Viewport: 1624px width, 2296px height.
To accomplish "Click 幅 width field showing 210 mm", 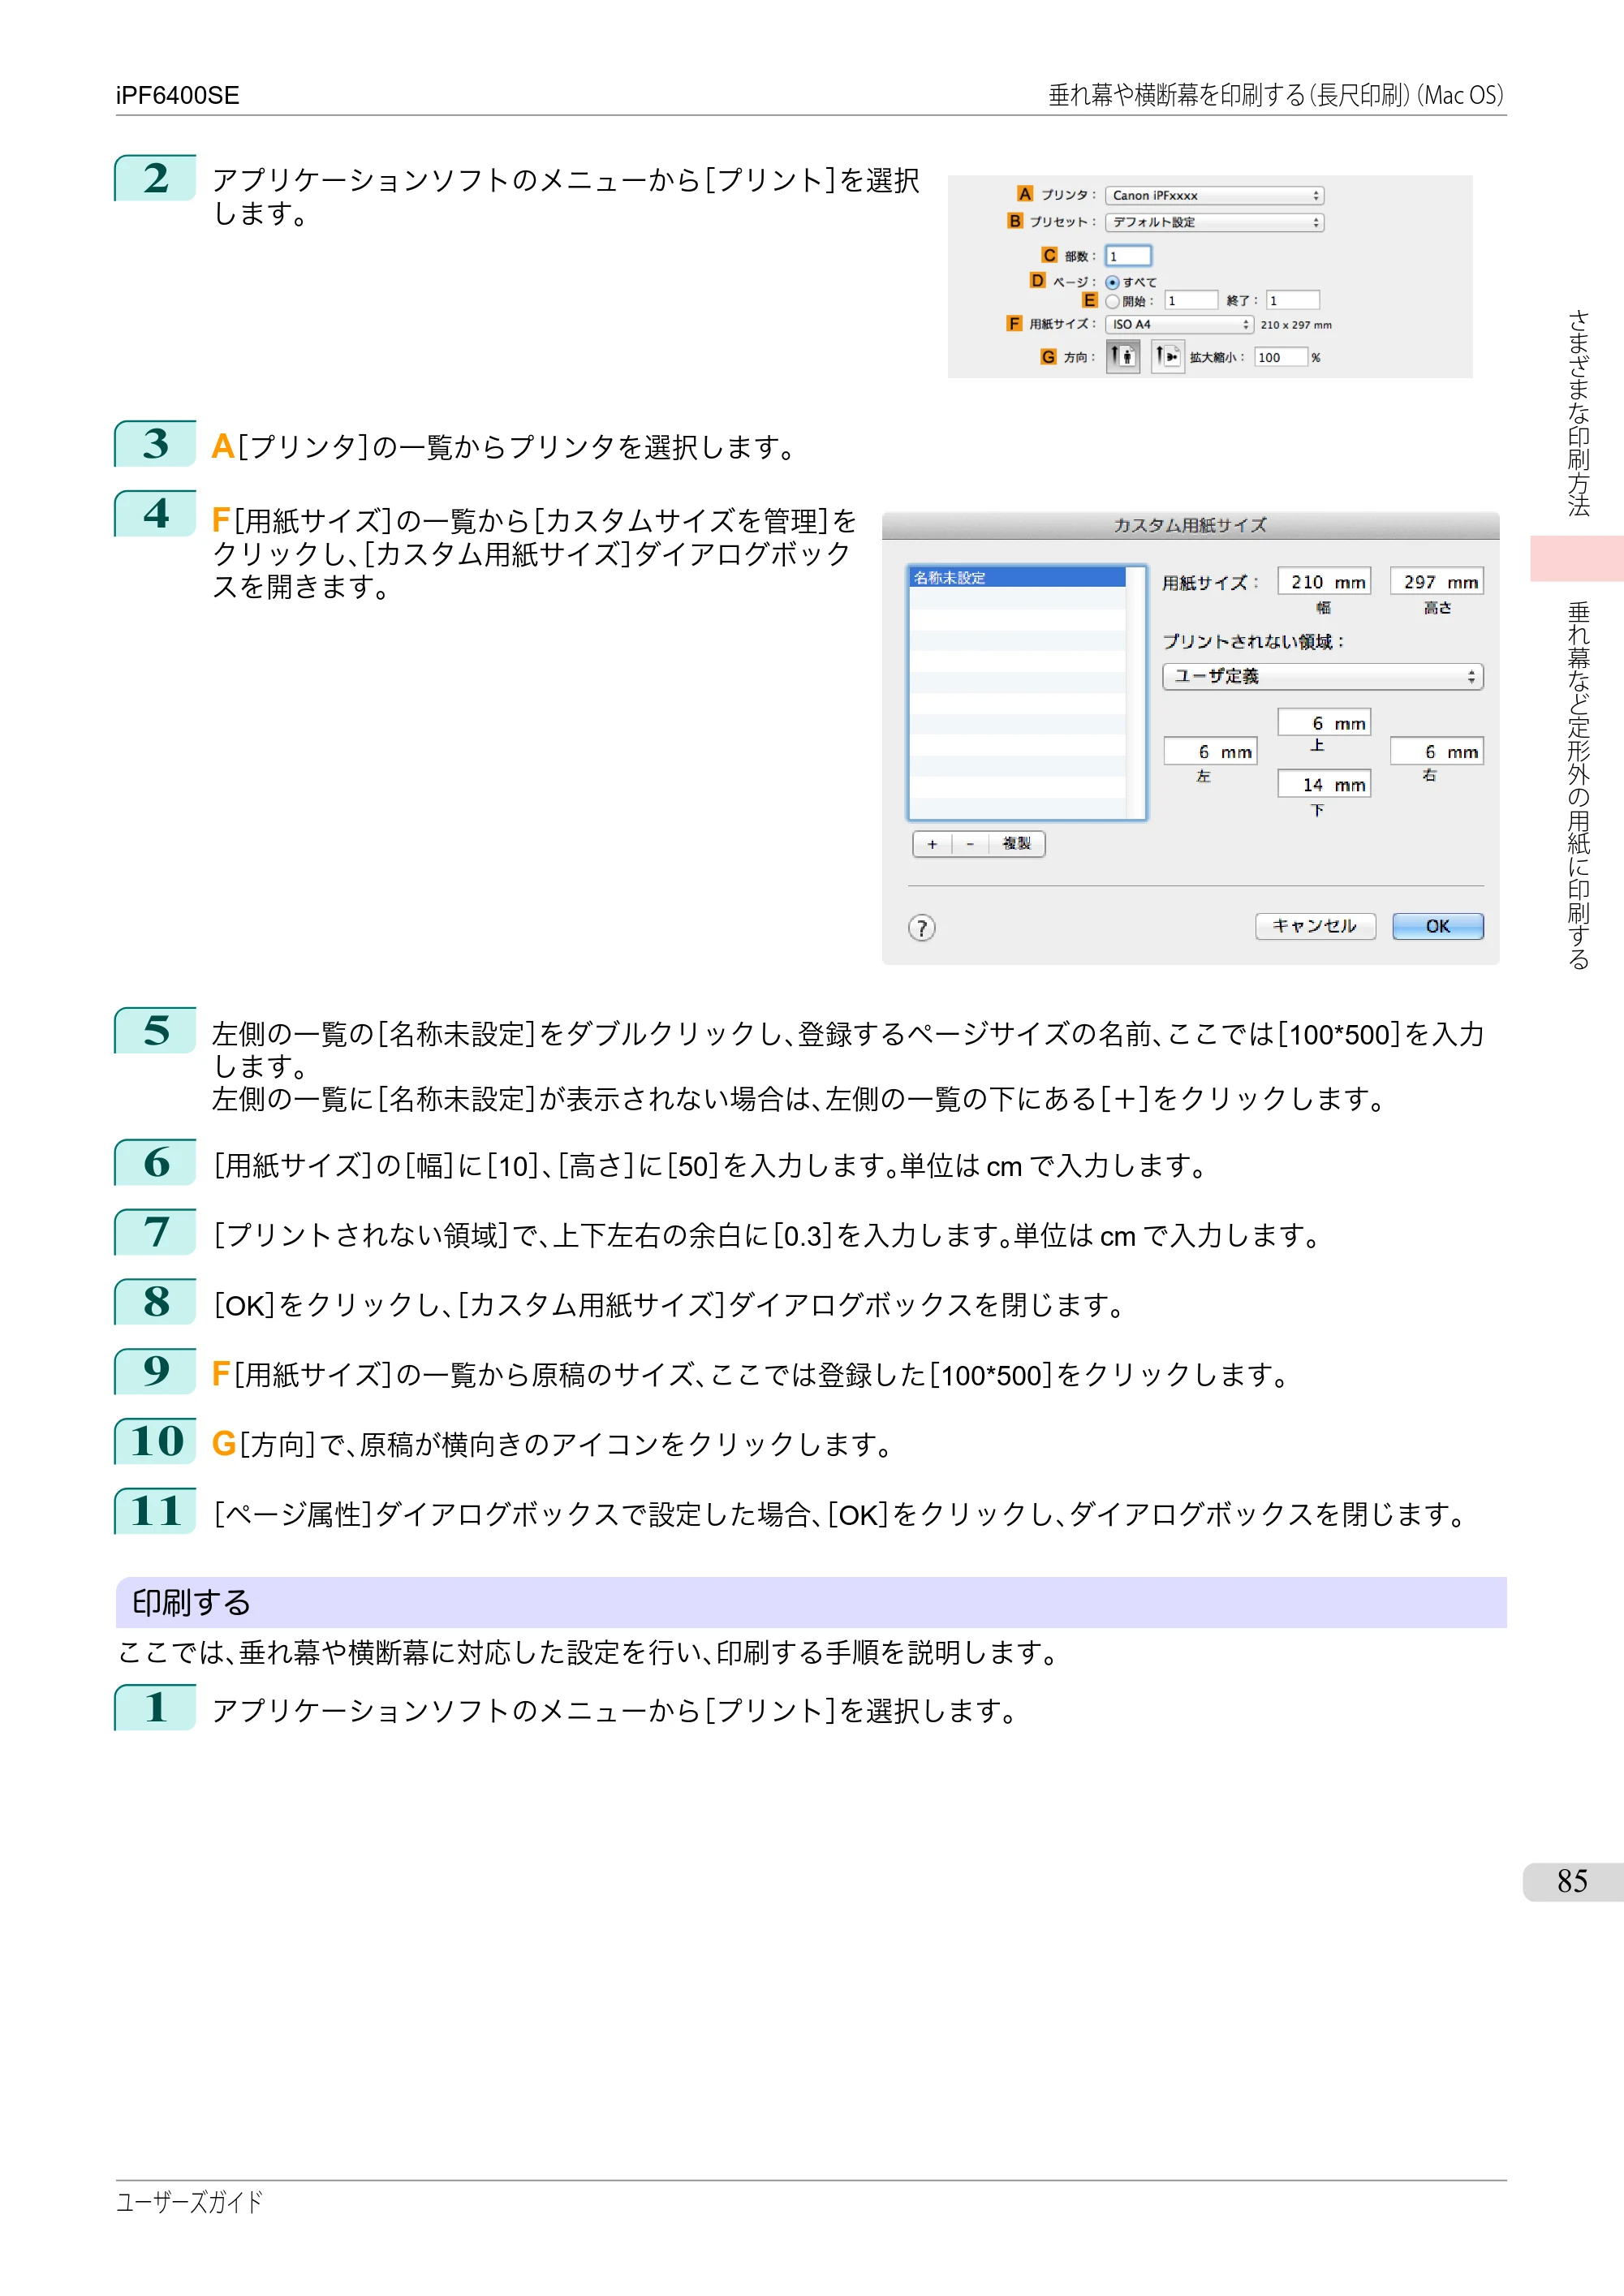I will 1323,581.
